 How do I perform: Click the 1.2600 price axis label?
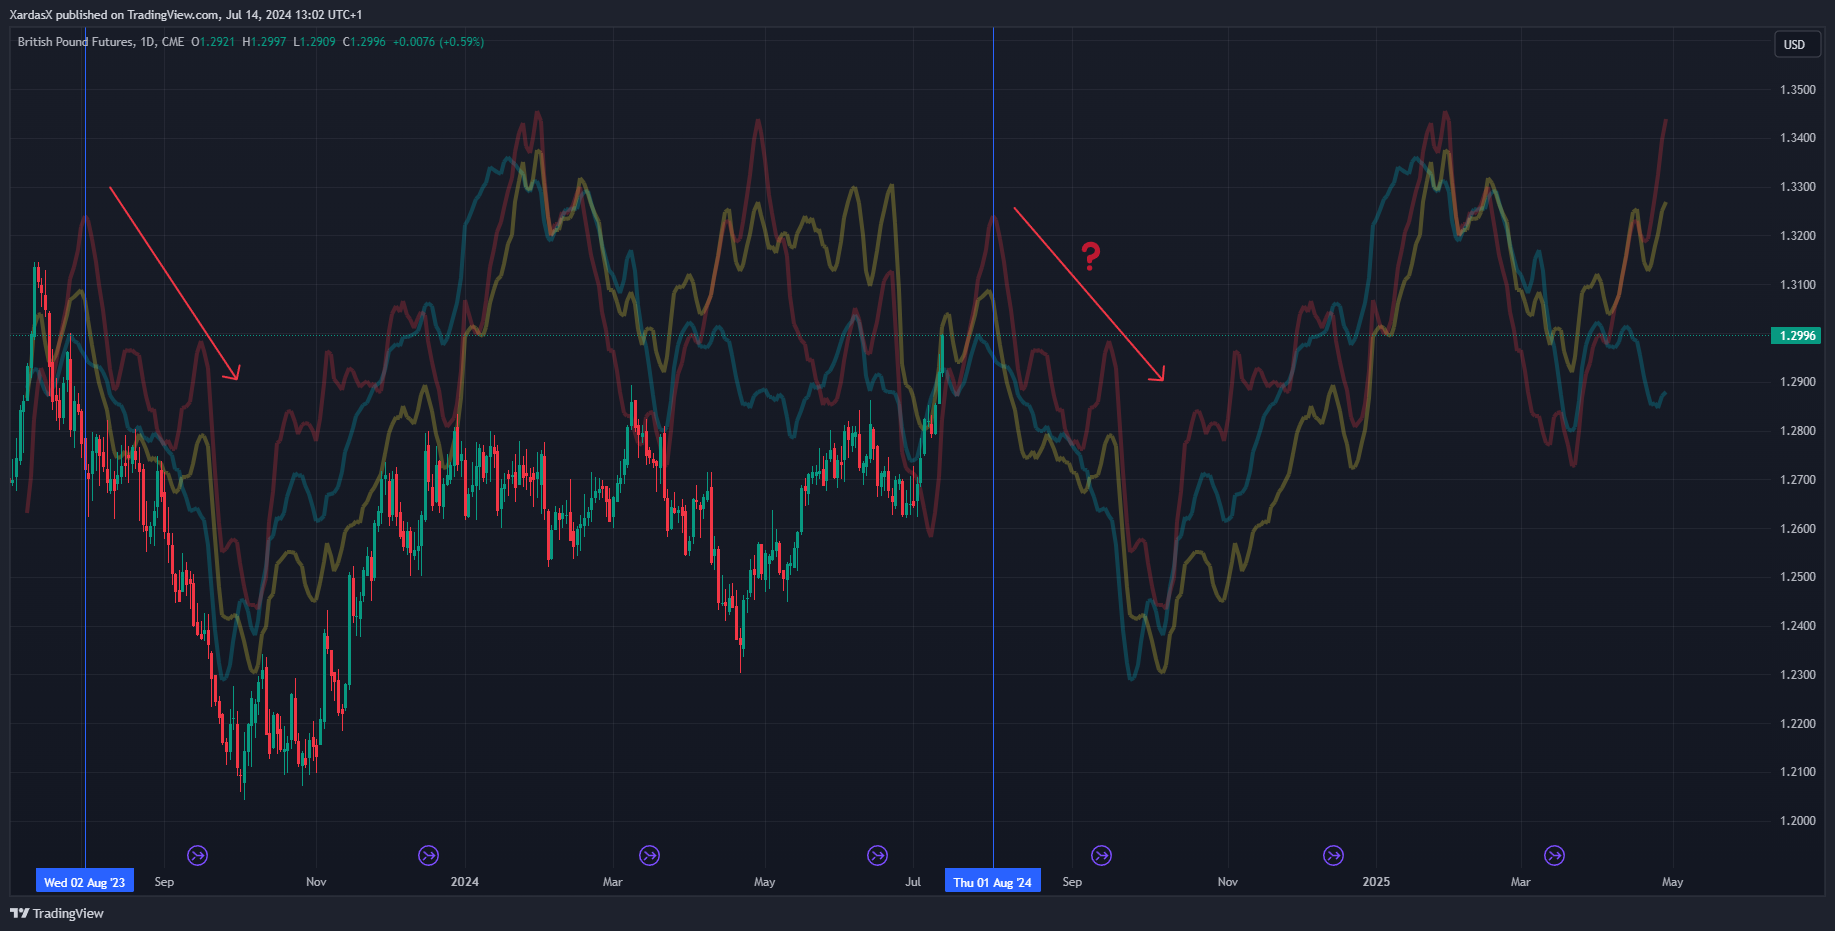click(x=1798, y=529)
